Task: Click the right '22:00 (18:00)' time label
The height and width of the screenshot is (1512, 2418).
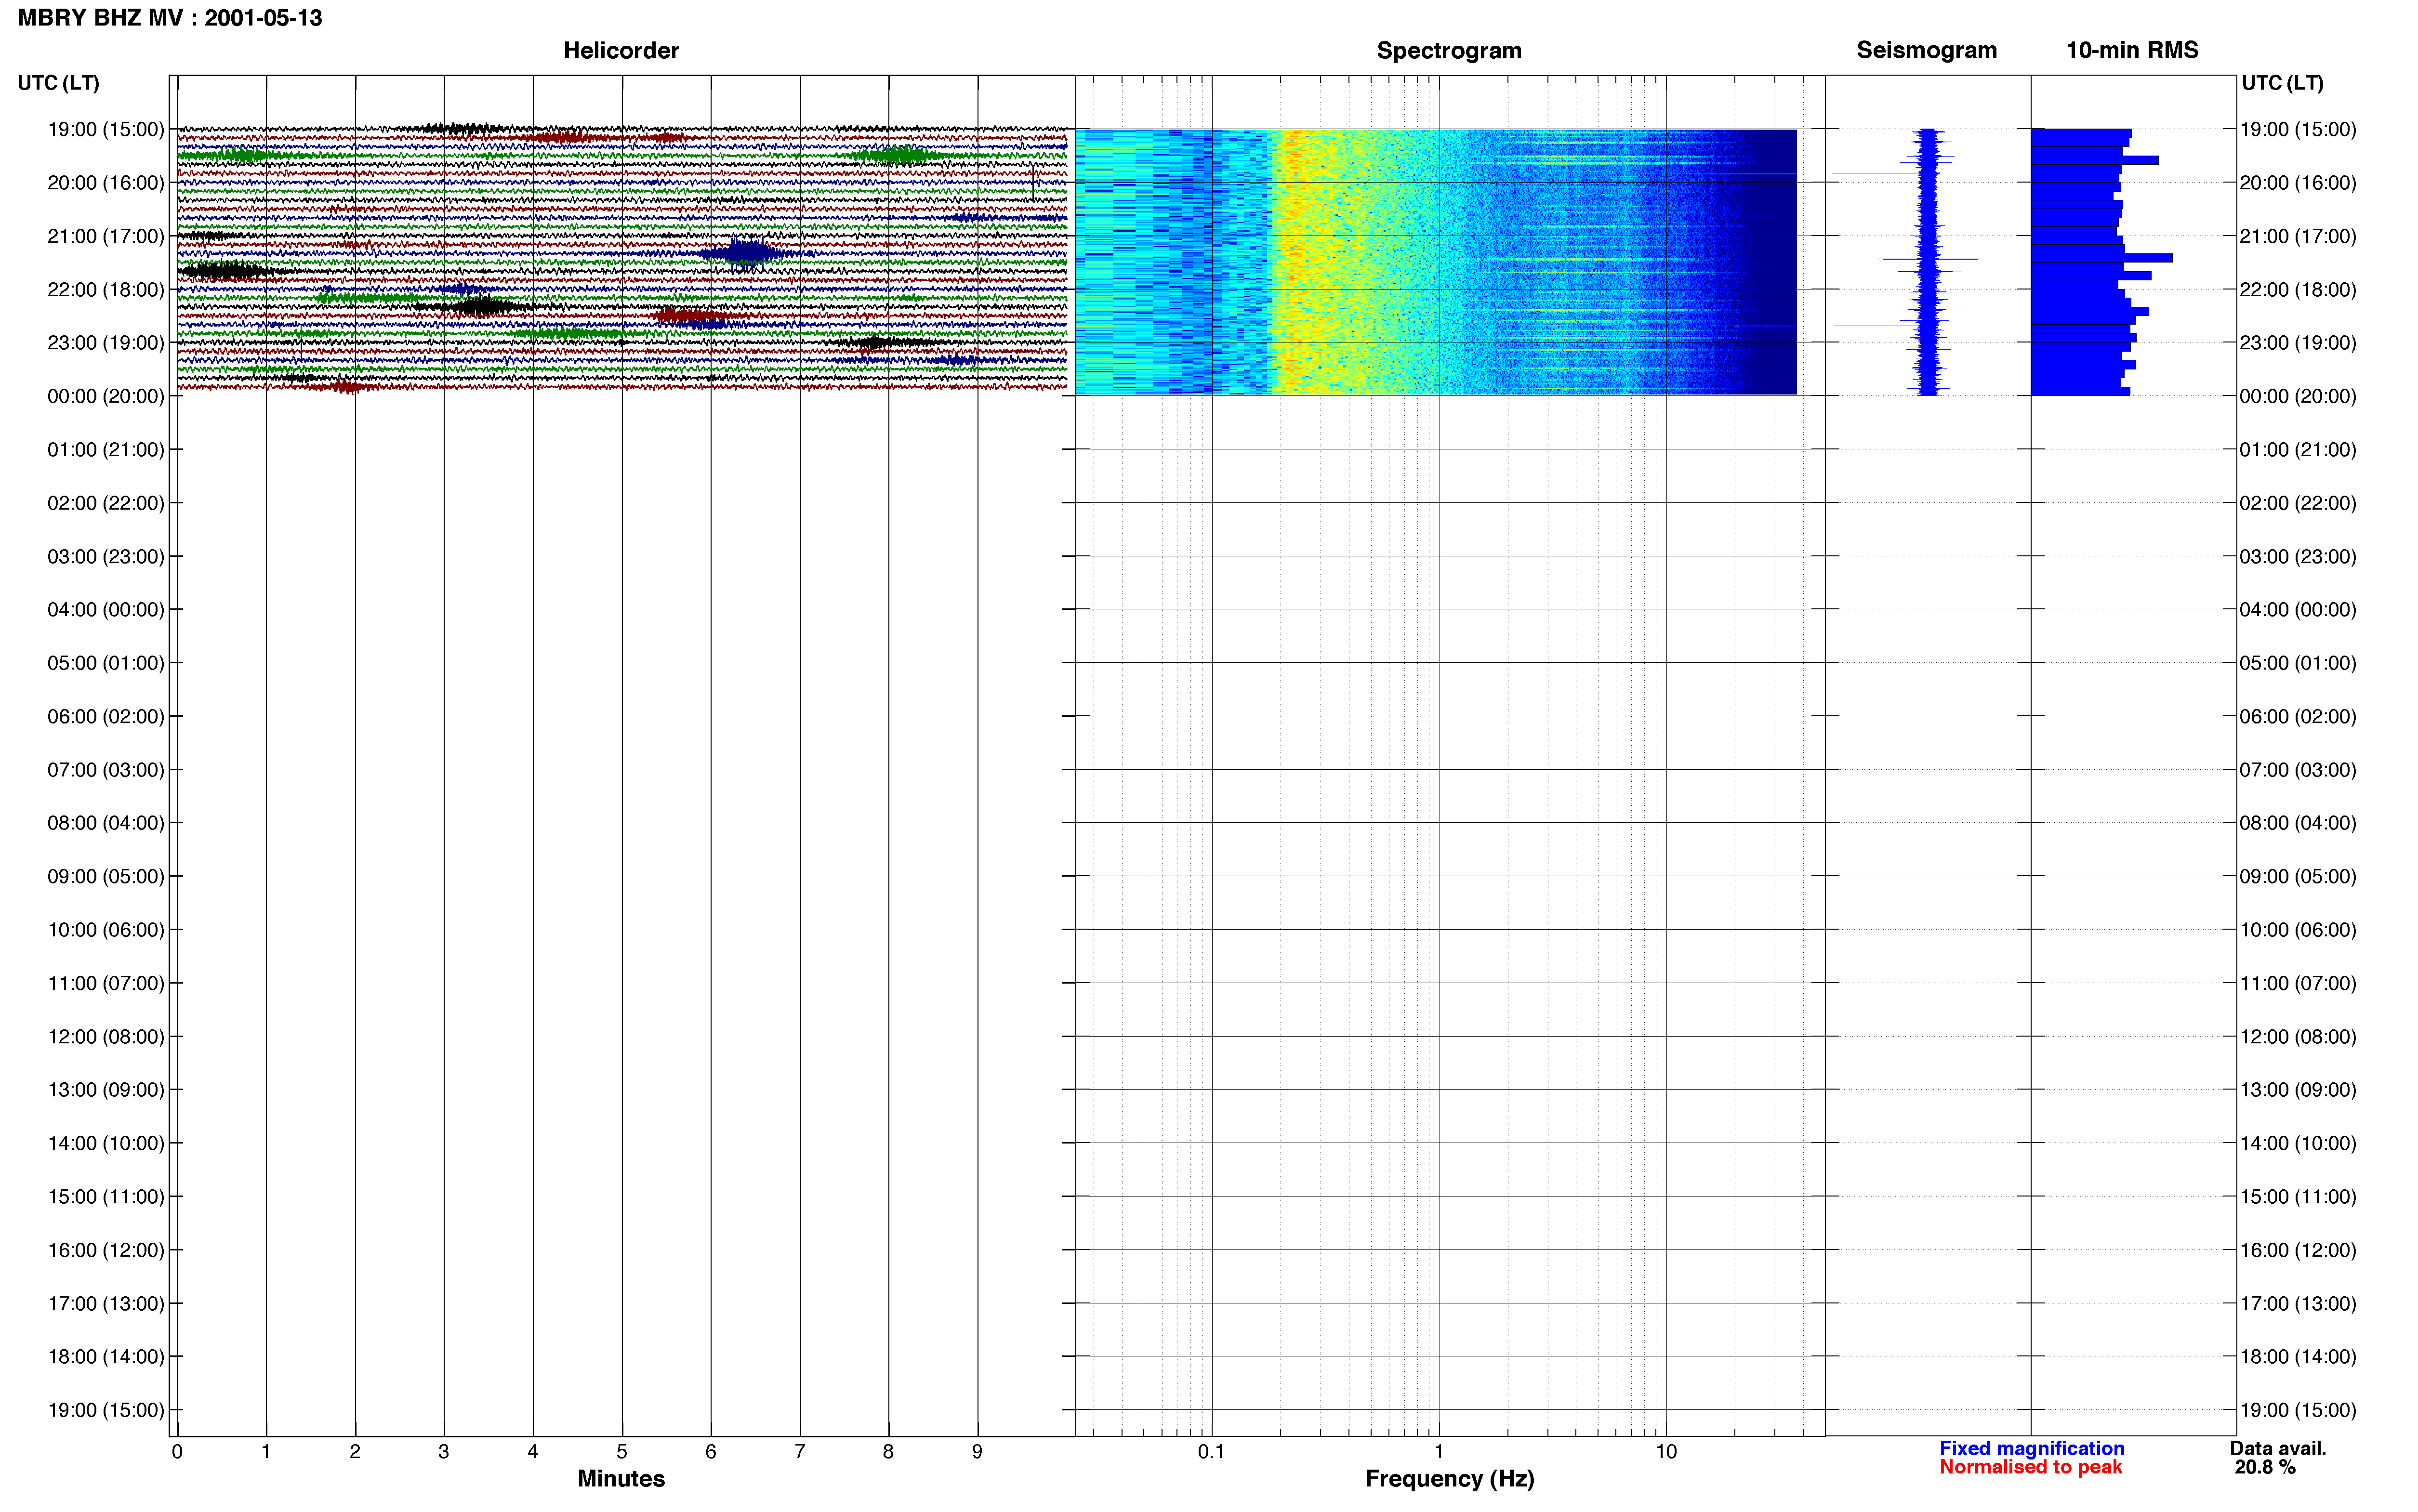Action: pos(2297,290)
